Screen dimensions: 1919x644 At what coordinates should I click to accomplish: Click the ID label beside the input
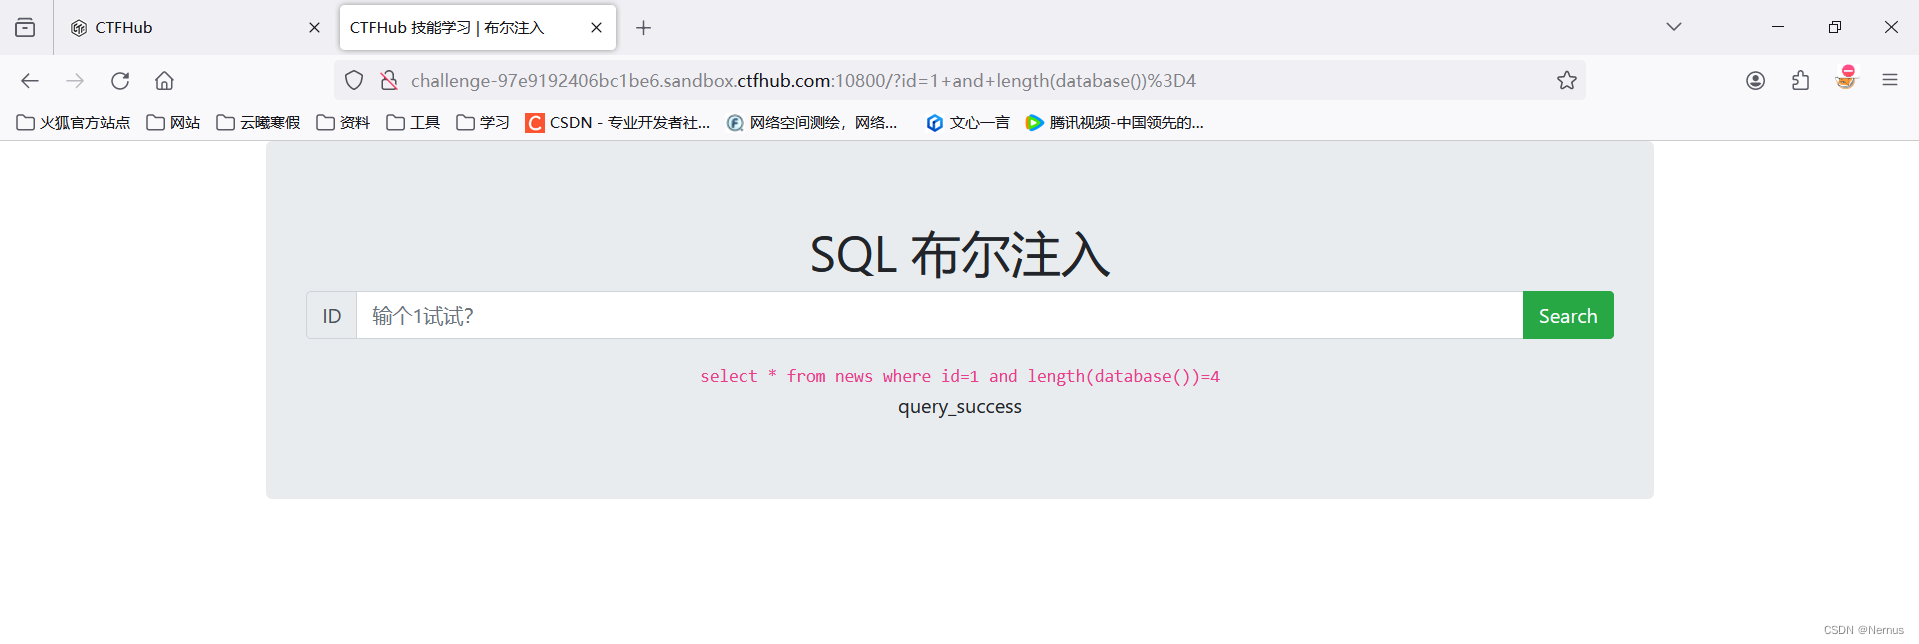332,316
